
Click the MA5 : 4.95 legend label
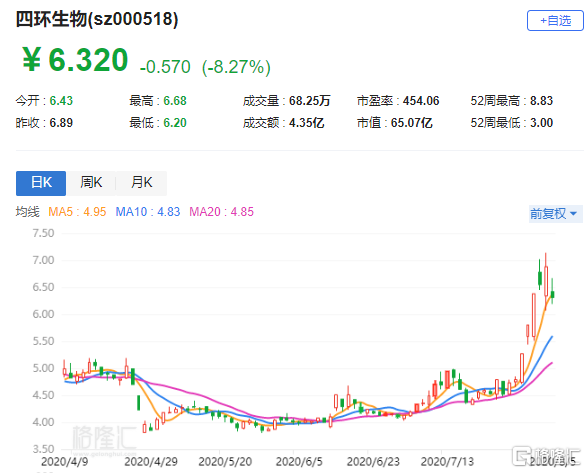(x=77, y=212)
